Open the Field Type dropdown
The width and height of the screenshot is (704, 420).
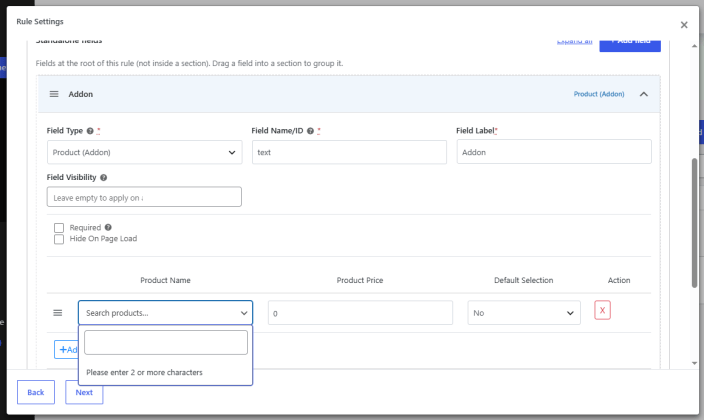145,152
